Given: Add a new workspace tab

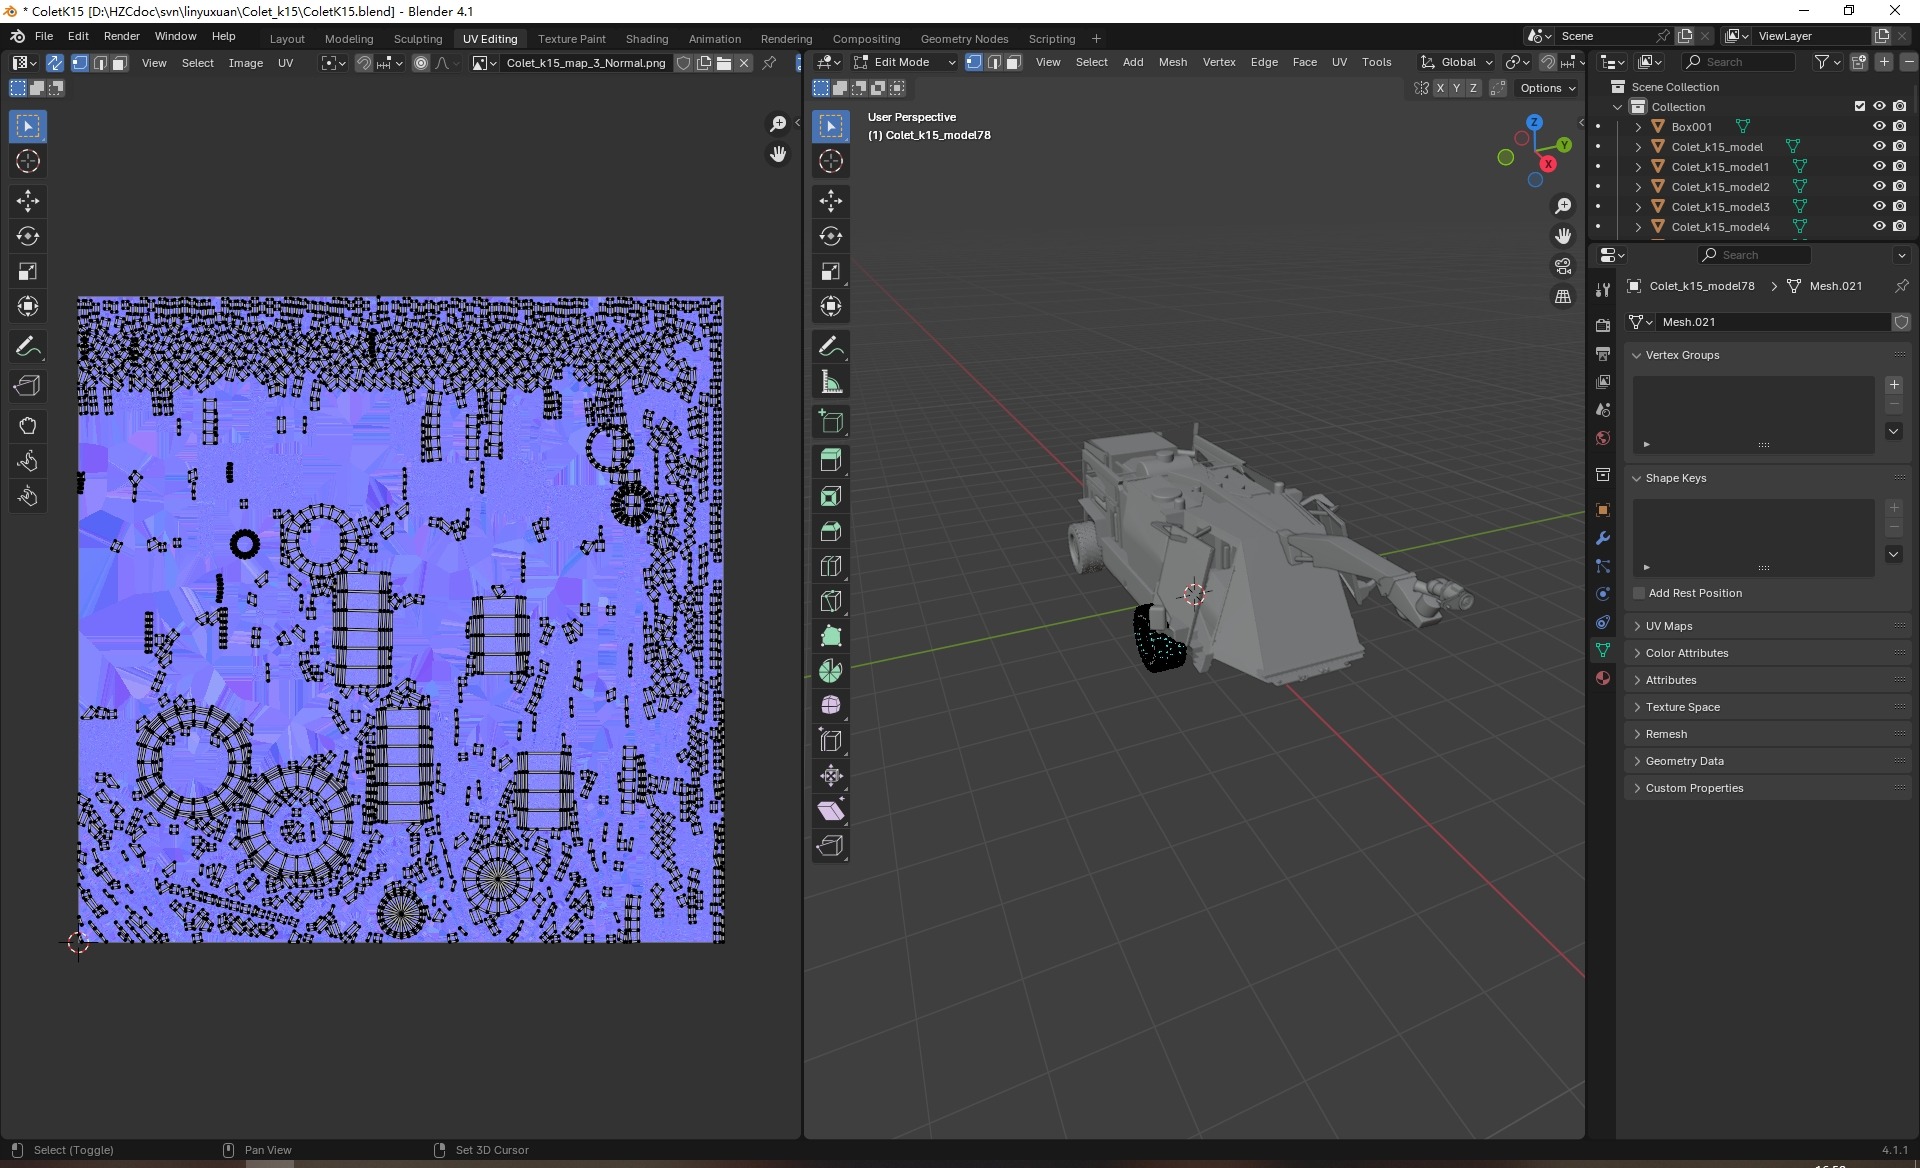Looking at the screenshot, I should [x=1096, y=38].
